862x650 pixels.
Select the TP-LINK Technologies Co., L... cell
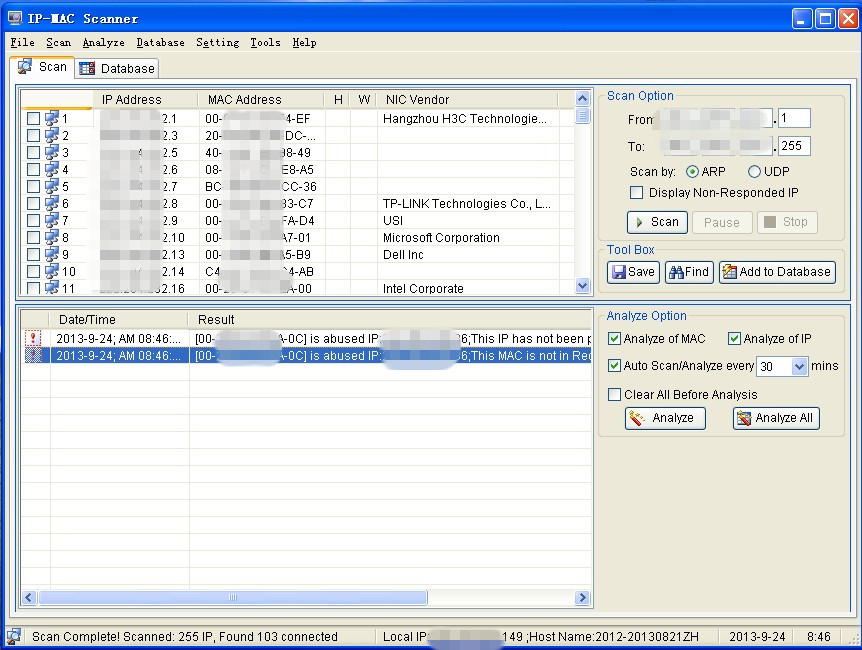point(467,203)
